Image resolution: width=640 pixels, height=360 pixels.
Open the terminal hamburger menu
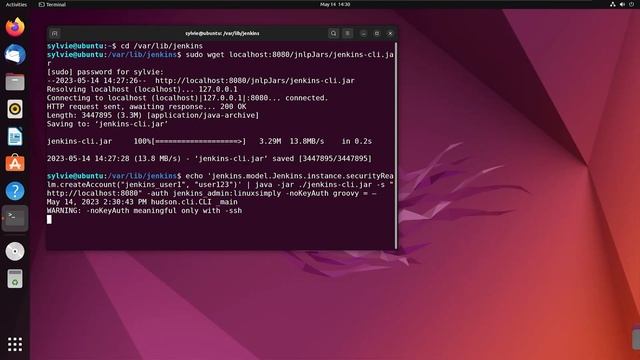tap(347, 33)
